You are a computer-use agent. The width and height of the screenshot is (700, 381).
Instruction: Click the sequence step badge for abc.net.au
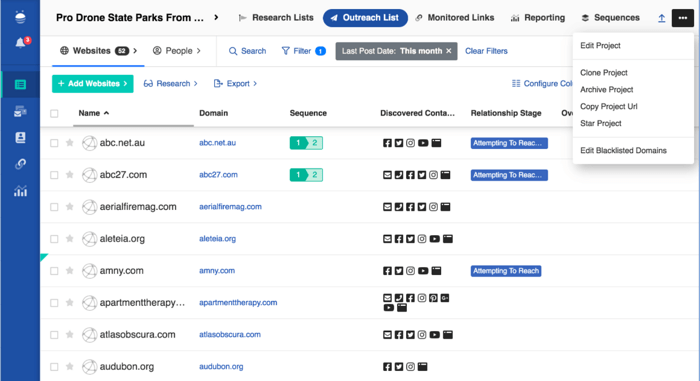306,143
